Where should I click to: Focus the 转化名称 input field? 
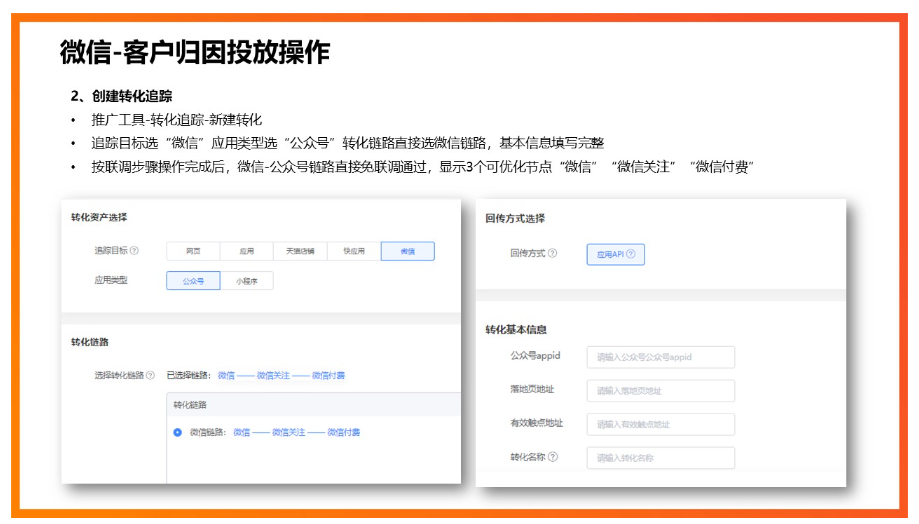point(661,458)
